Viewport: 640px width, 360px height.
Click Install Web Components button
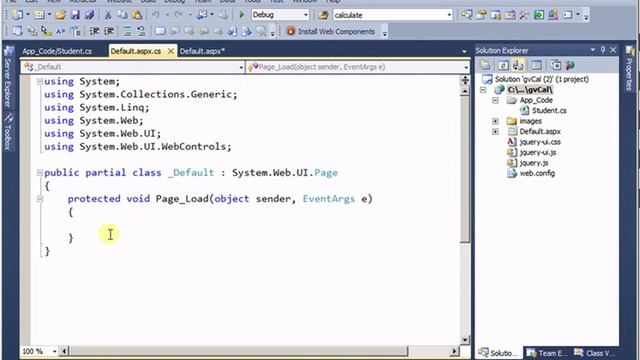click(331, 31)
